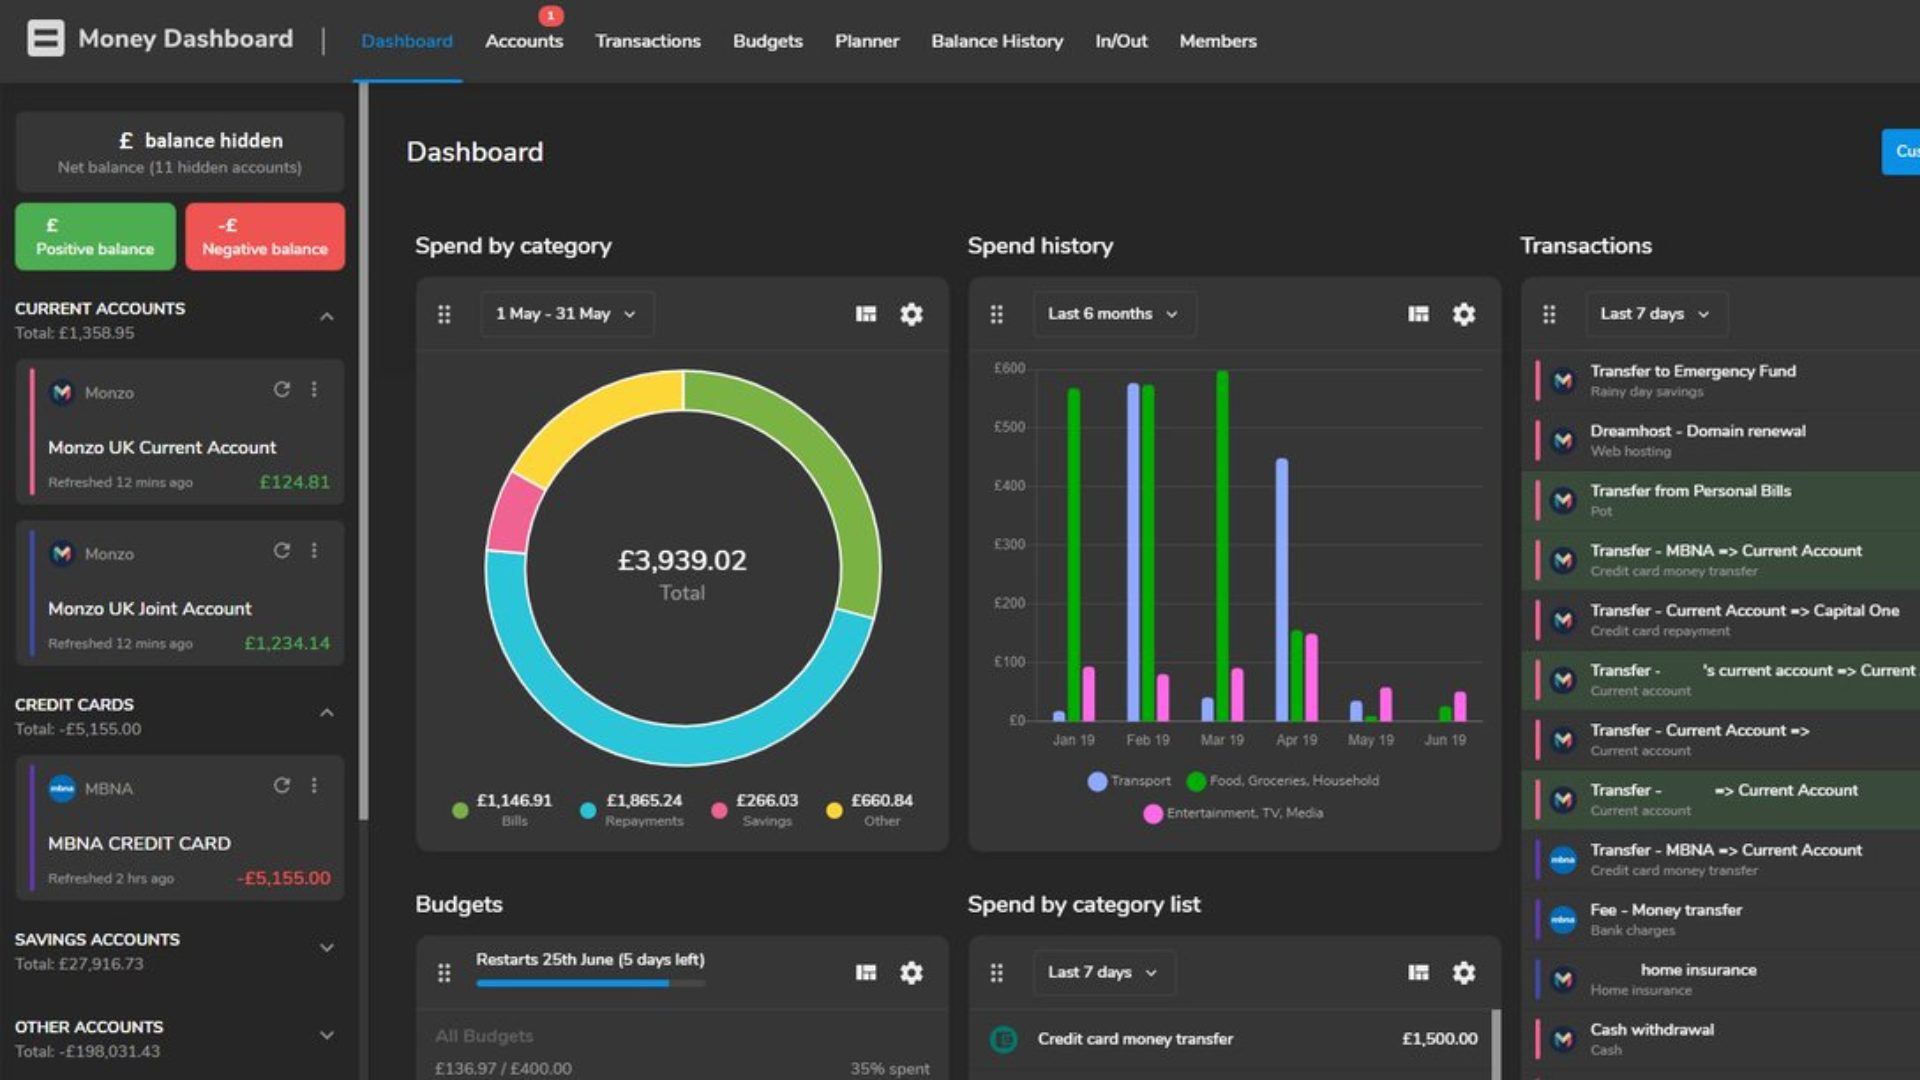
Task: Switch to the Balance History tab
Action: [x=997, y=41]
